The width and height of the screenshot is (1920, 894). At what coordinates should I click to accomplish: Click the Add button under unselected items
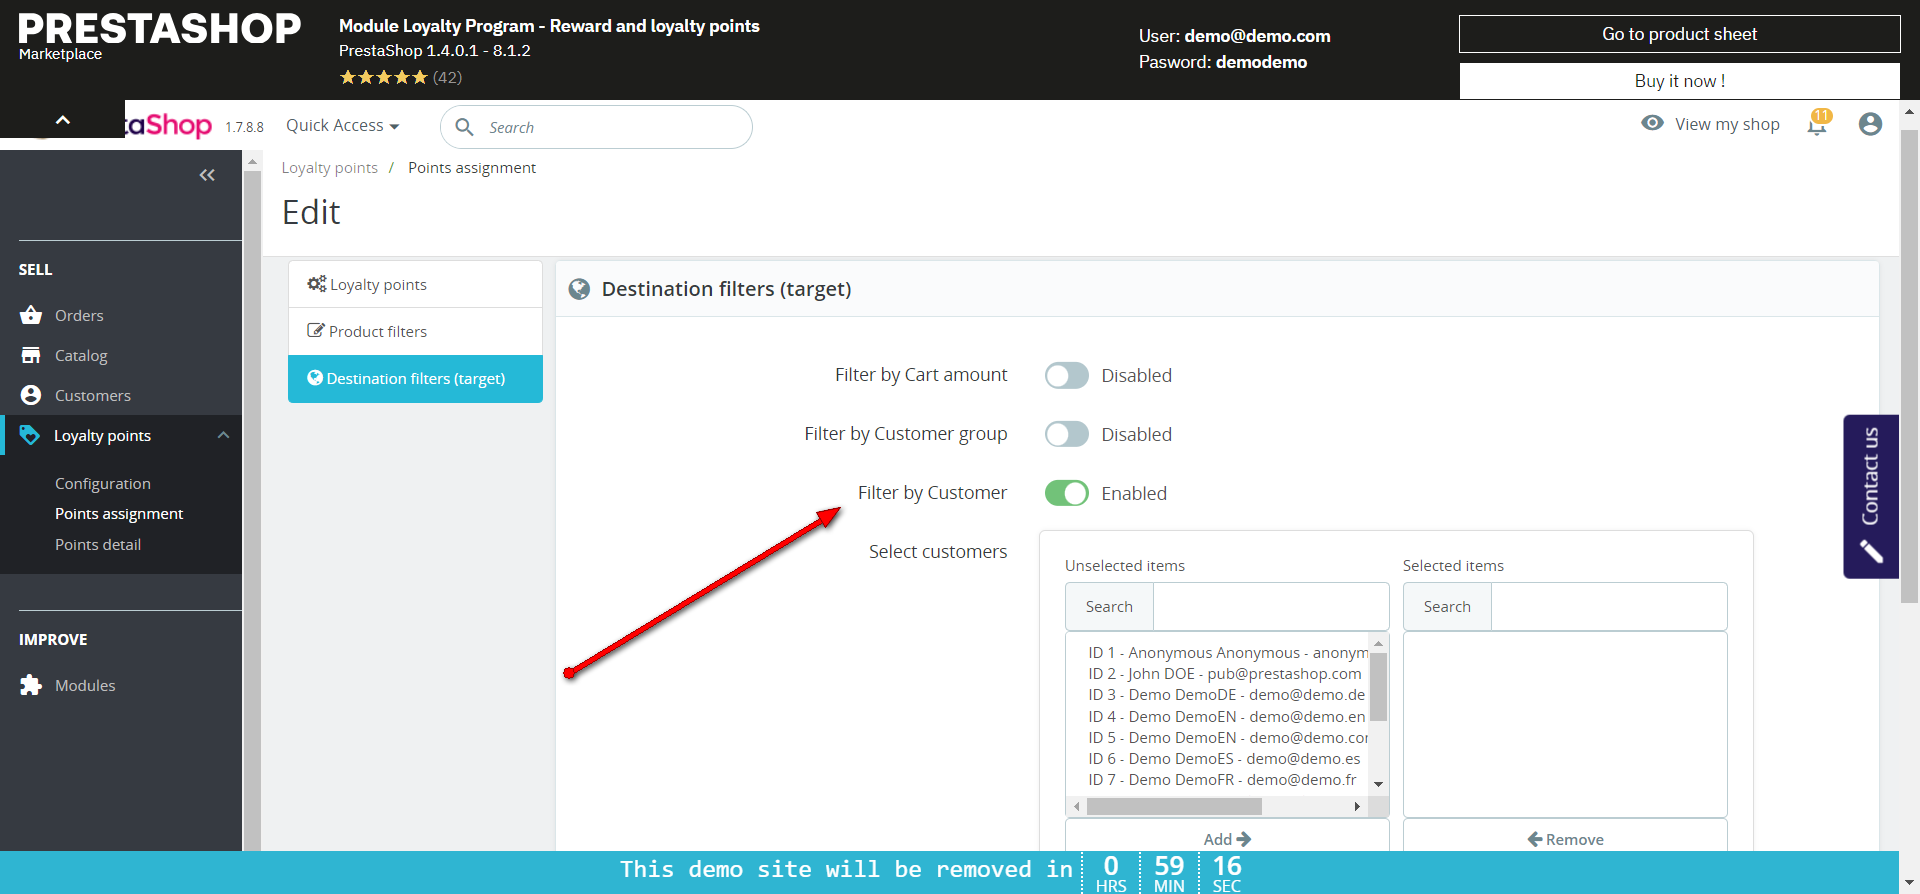pos(1227,838)
